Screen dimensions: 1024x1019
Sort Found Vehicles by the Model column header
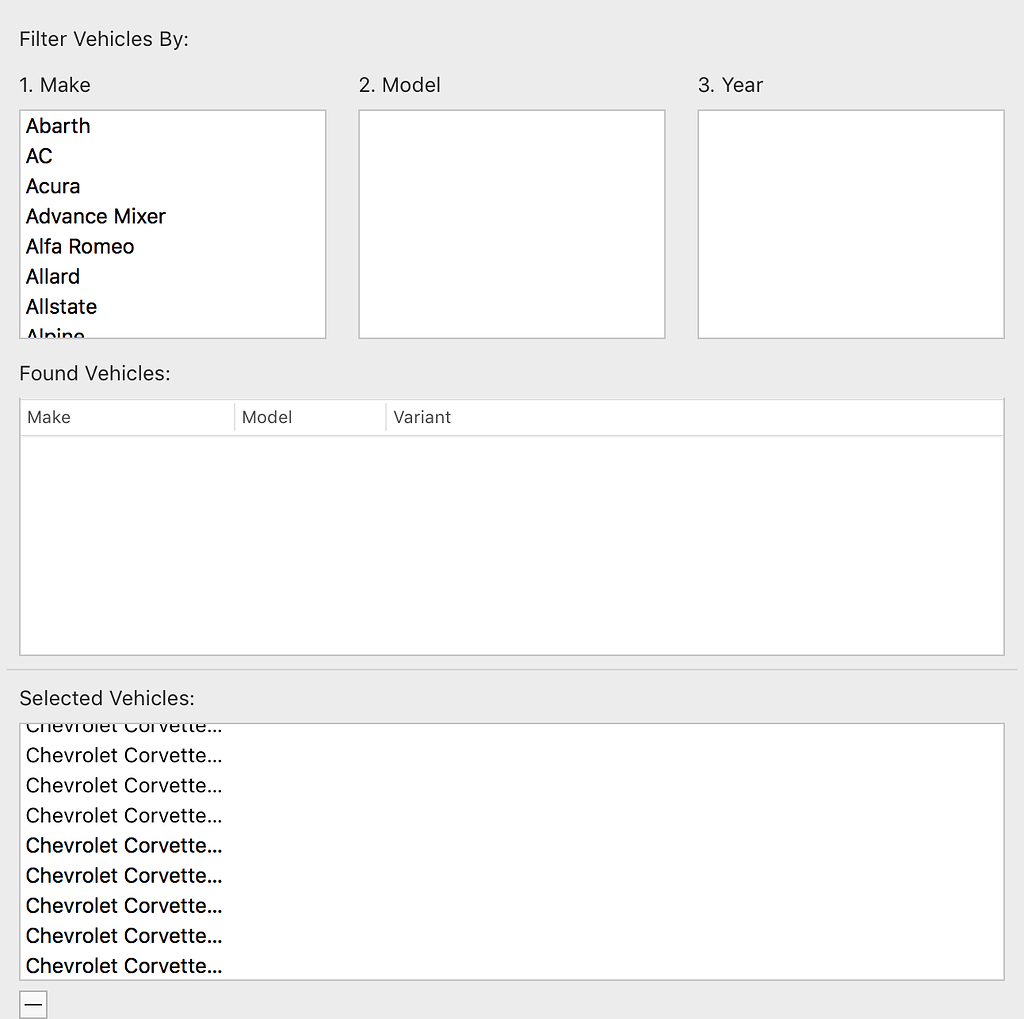point(310,417)
